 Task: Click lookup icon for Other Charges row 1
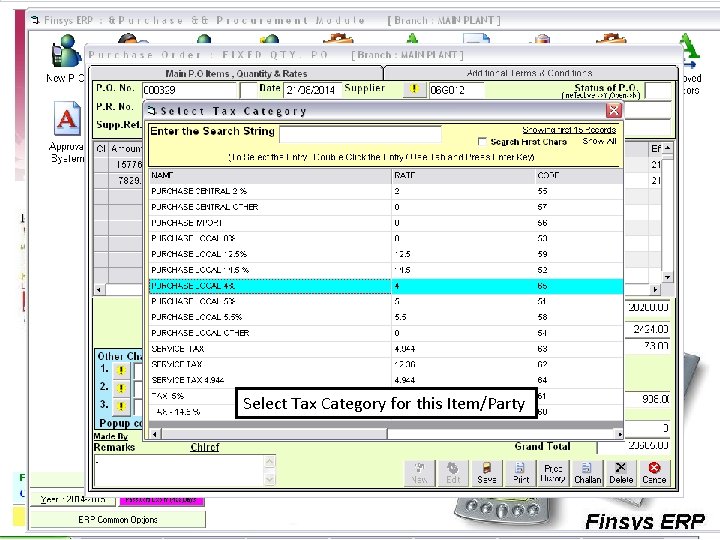tap(121, 370)
